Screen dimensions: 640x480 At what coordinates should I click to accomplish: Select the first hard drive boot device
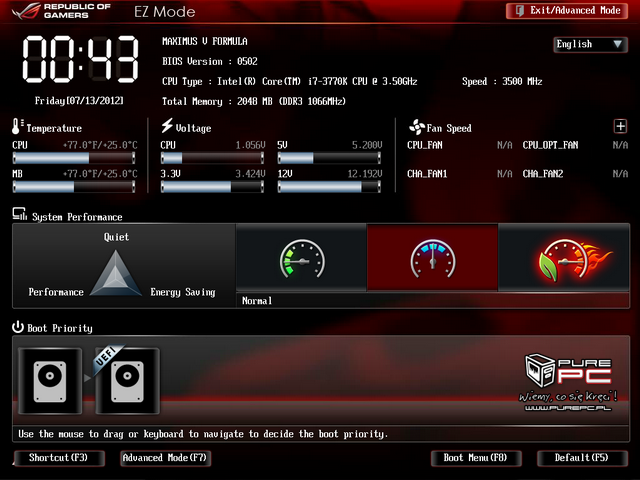(50, 381)
